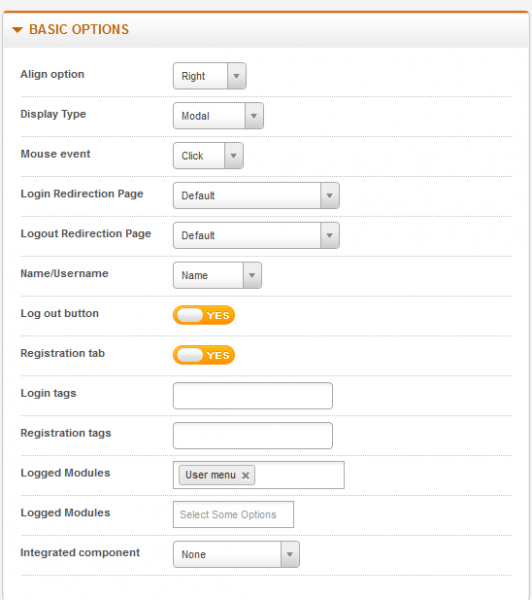Open Login Redirection Page dropdown arrow
Viewport: 532px width, 600px height.
click(x=330, y=196)
